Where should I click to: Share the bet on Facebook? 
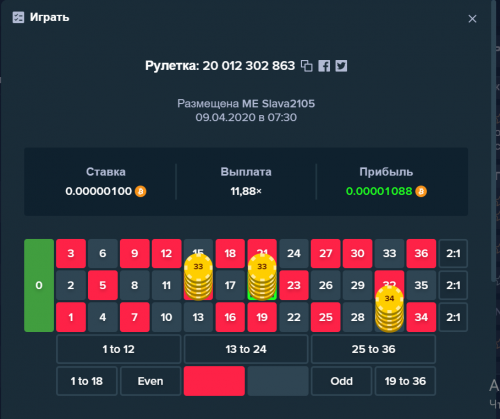pyautogui.click(x=324, y=66)
